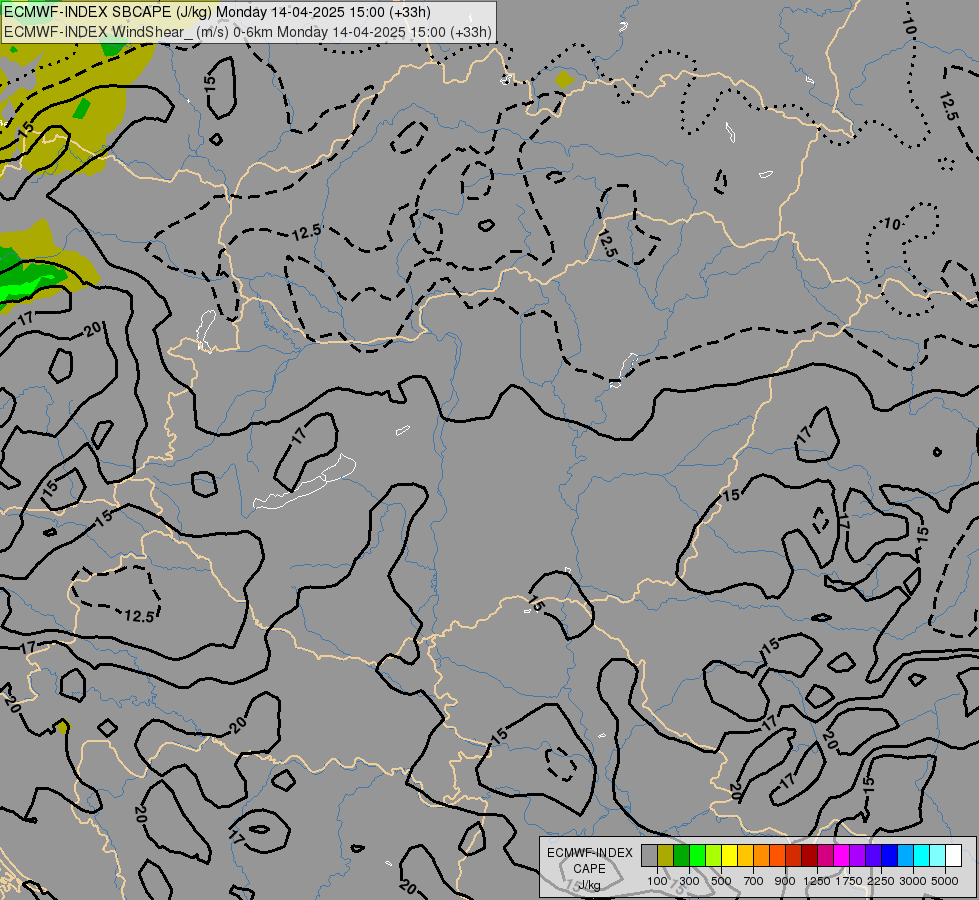Click the small olive CAPE square at top
979x900 pixels.
tap(564, 79)
